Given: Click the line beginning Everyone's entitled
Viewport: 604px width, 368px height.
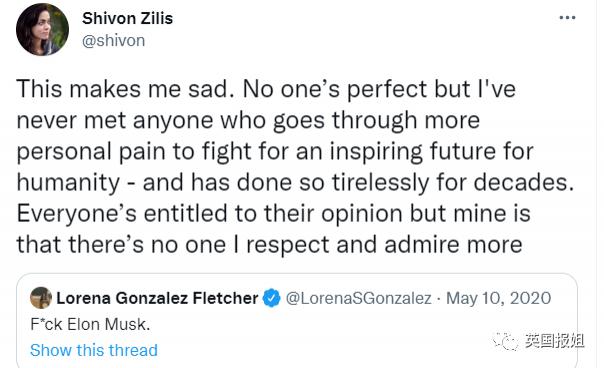Looking at the screenshot, I should point(273,214).
